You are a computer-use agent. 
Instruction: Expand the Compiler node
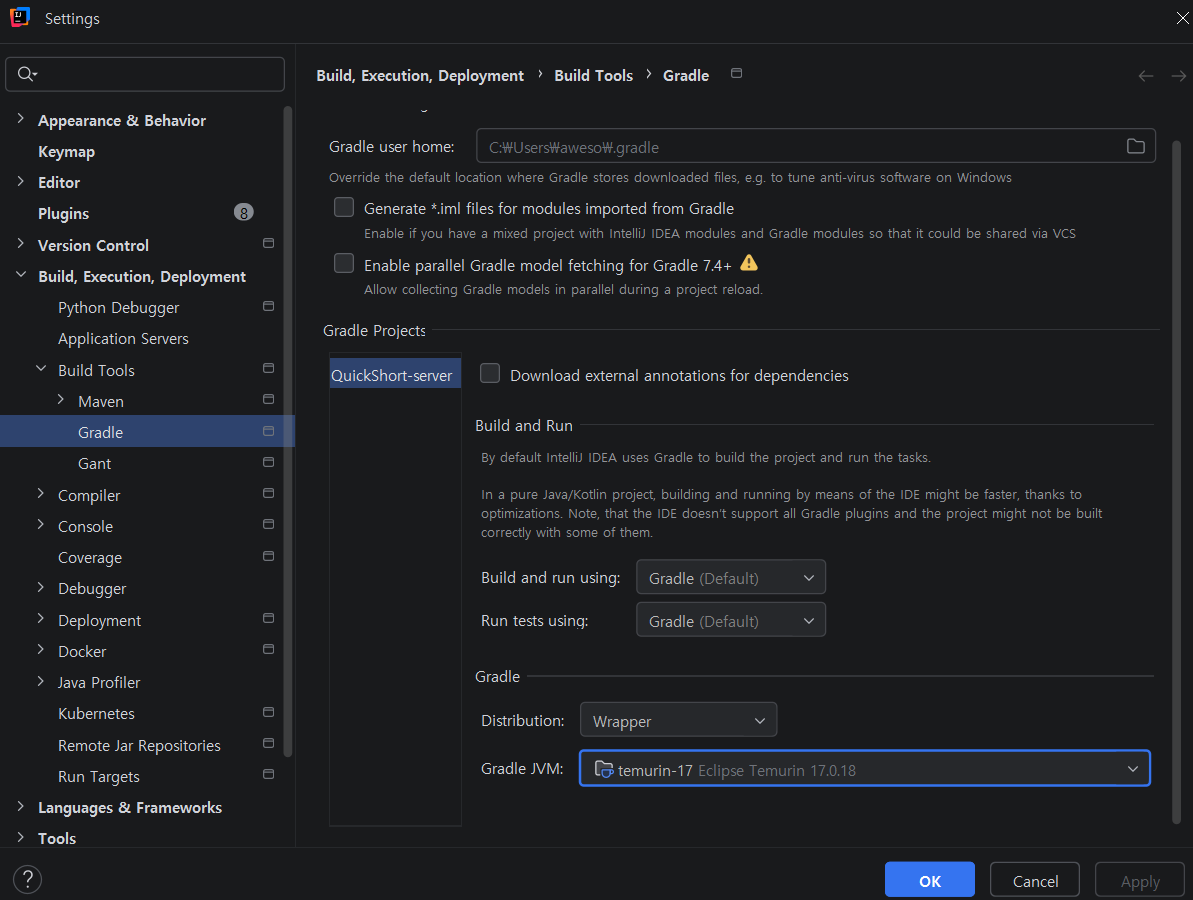pyautogui.click(x=41, y=493)
